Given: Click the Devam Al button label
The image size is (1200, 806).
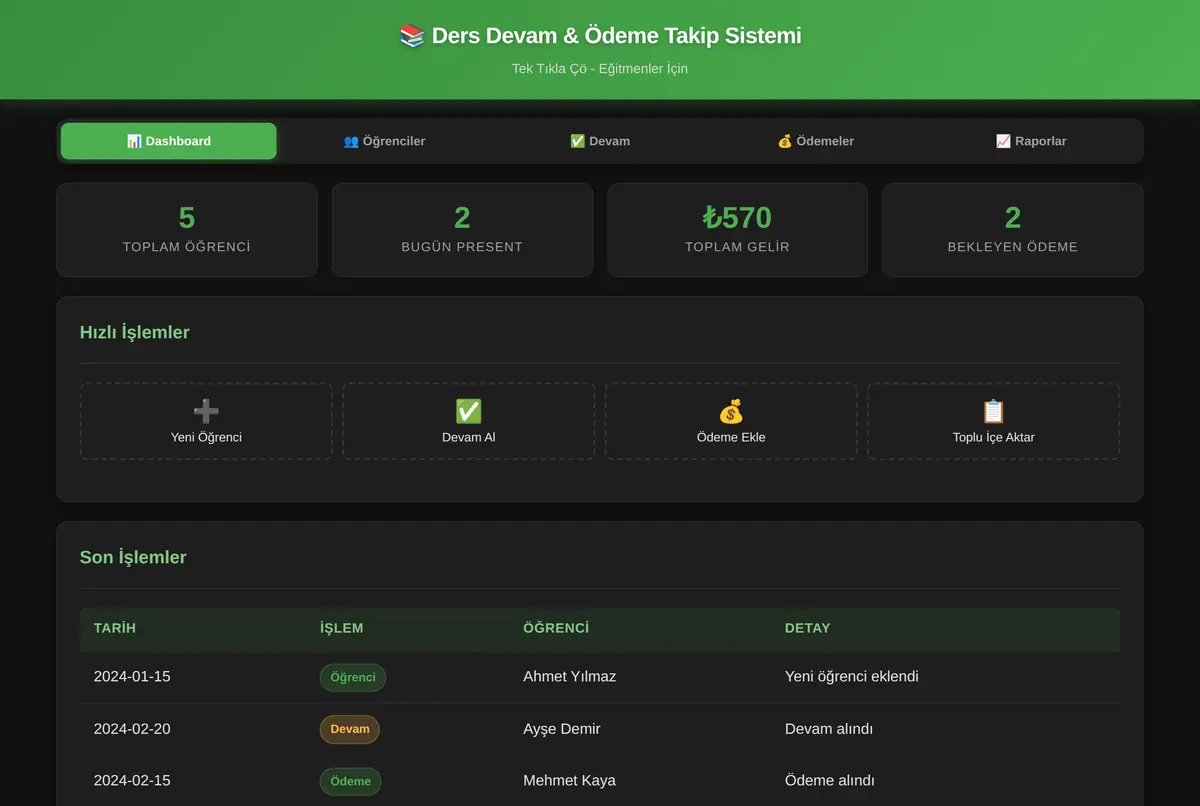Looking at the screenshot, I should tap(468, 437).
